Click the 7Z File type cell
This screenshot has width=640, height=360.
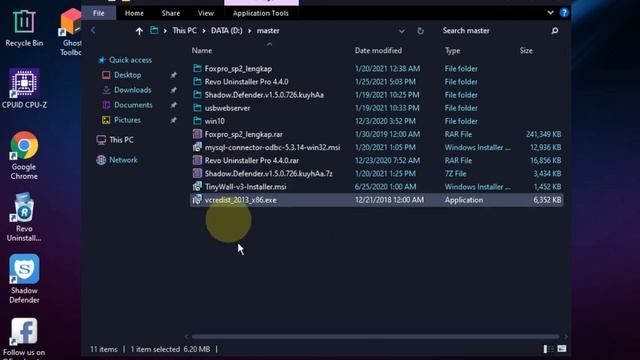(x=455, y=173)
